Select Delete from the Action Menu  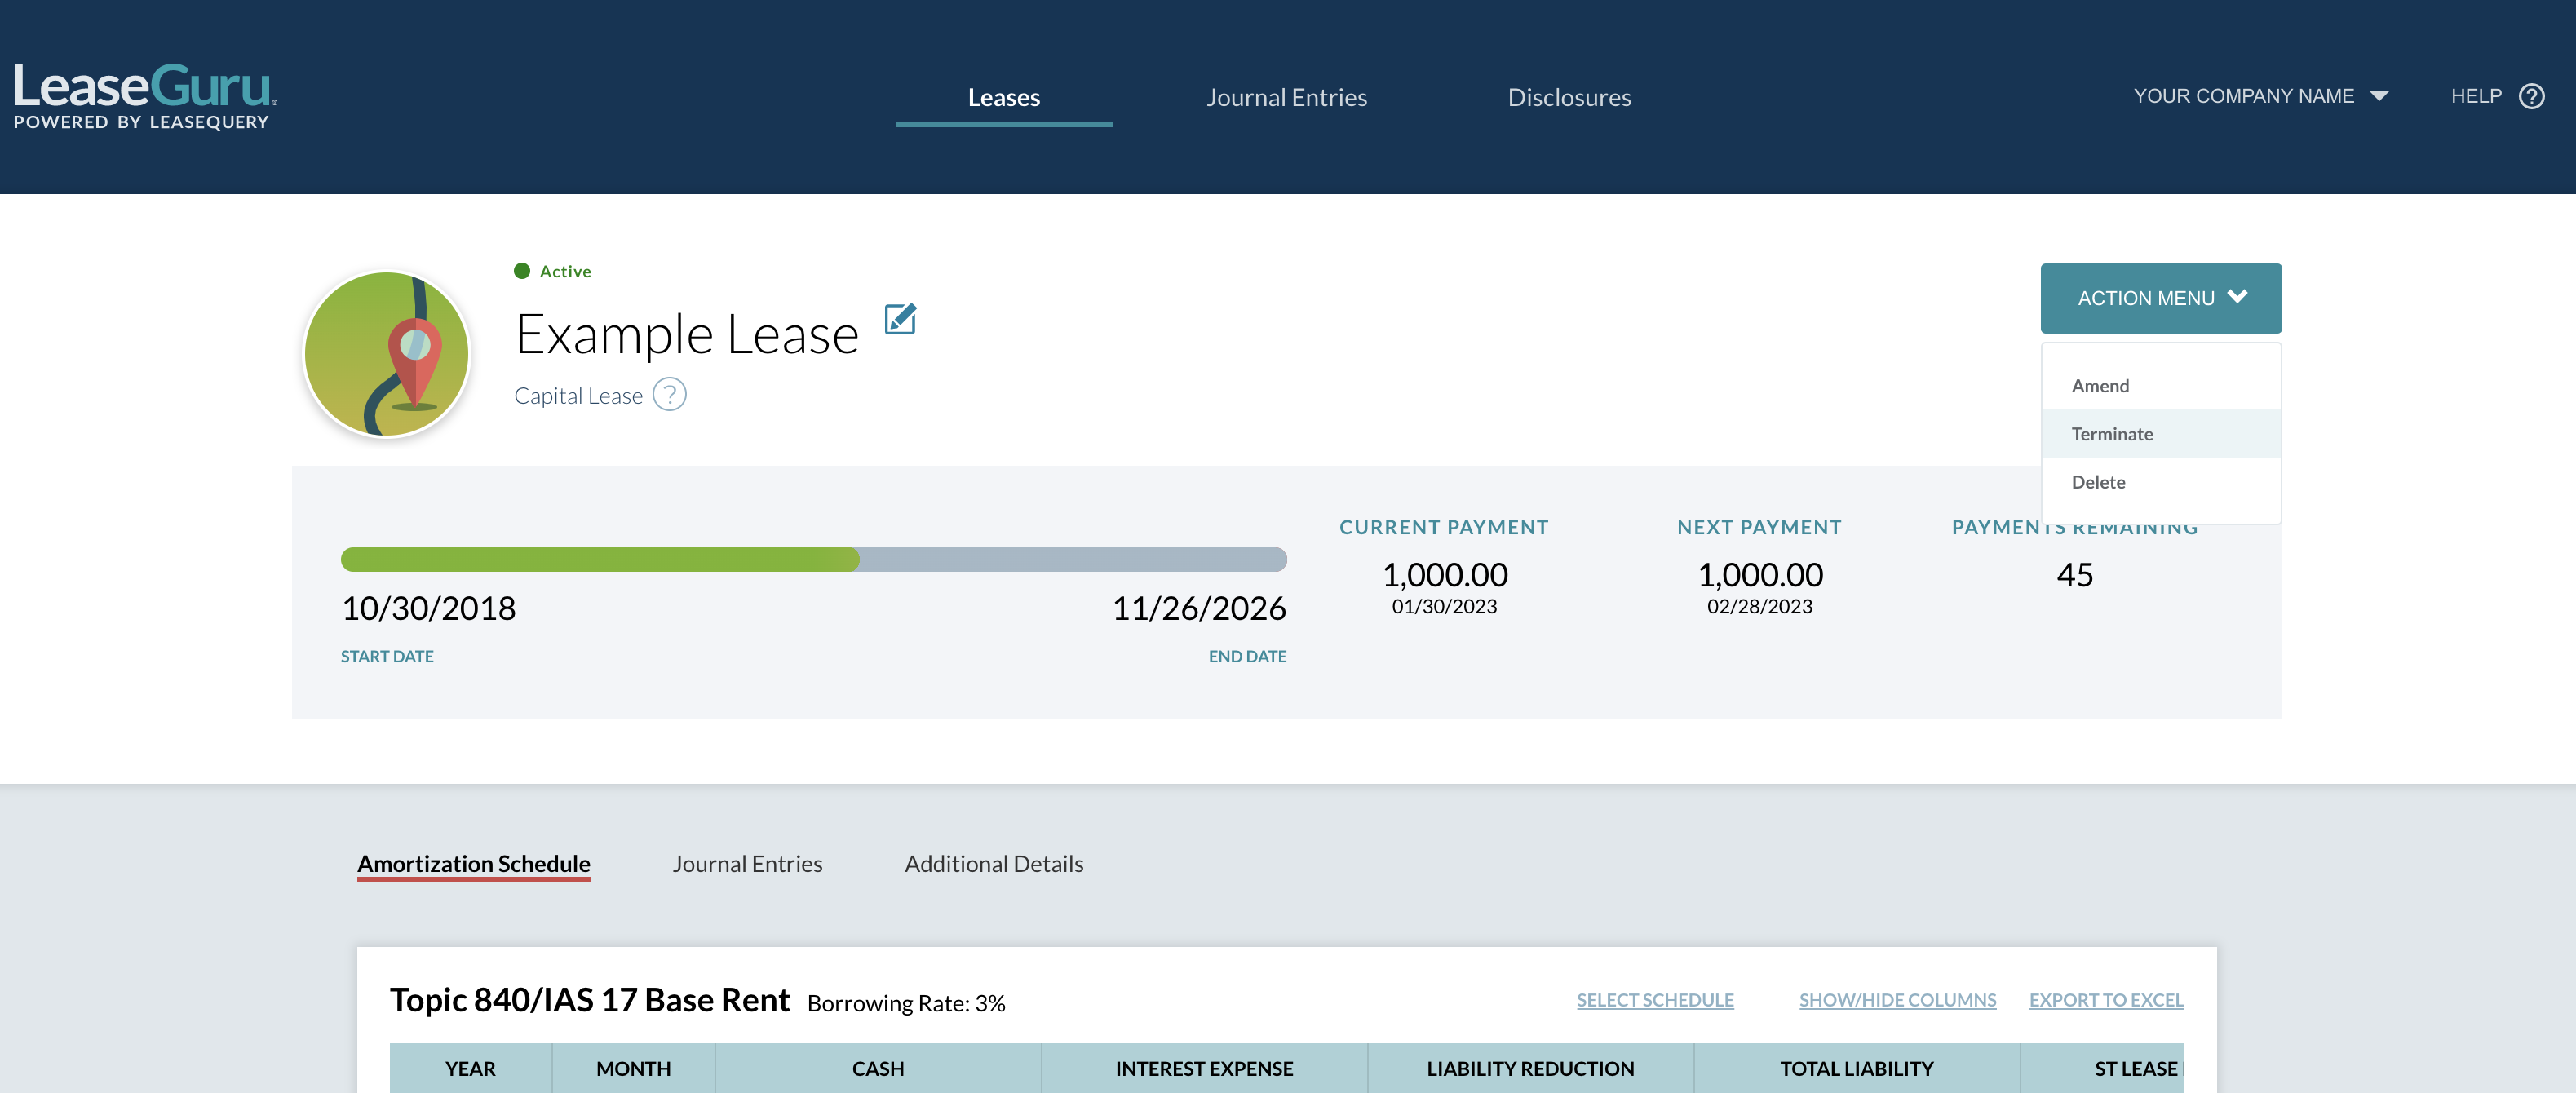[2098, 481]
